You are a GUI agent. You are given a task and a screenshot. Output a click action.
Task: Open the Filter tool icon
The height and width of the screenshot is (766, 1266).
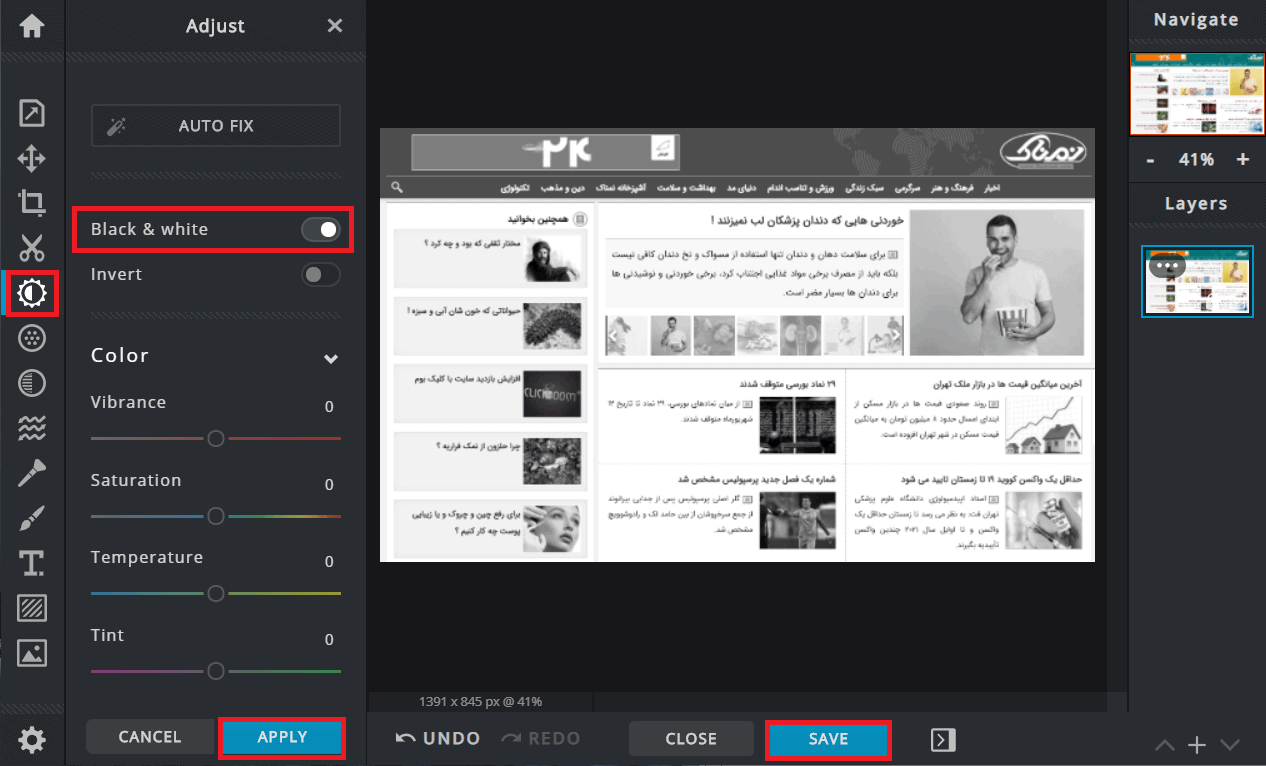pos(32,338)
